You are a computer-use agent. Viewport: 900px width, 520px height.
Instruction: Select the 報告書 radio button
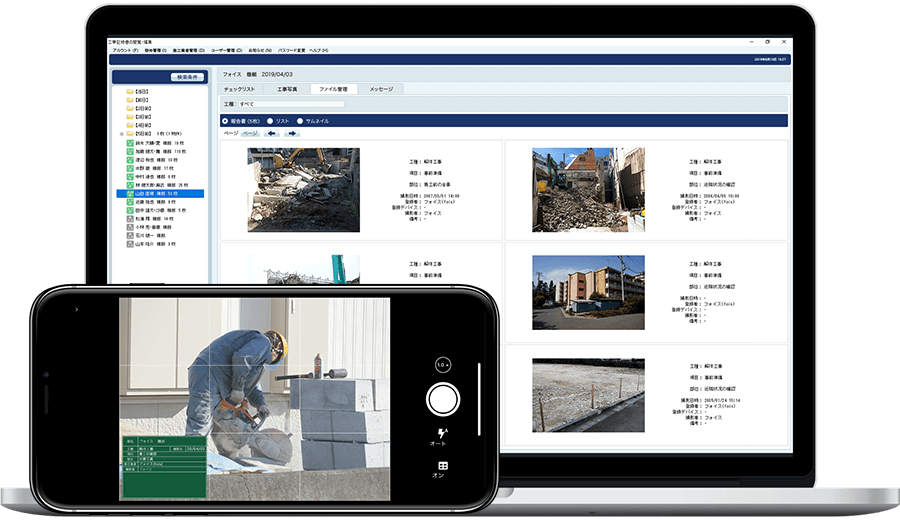(x=226, y=120)
